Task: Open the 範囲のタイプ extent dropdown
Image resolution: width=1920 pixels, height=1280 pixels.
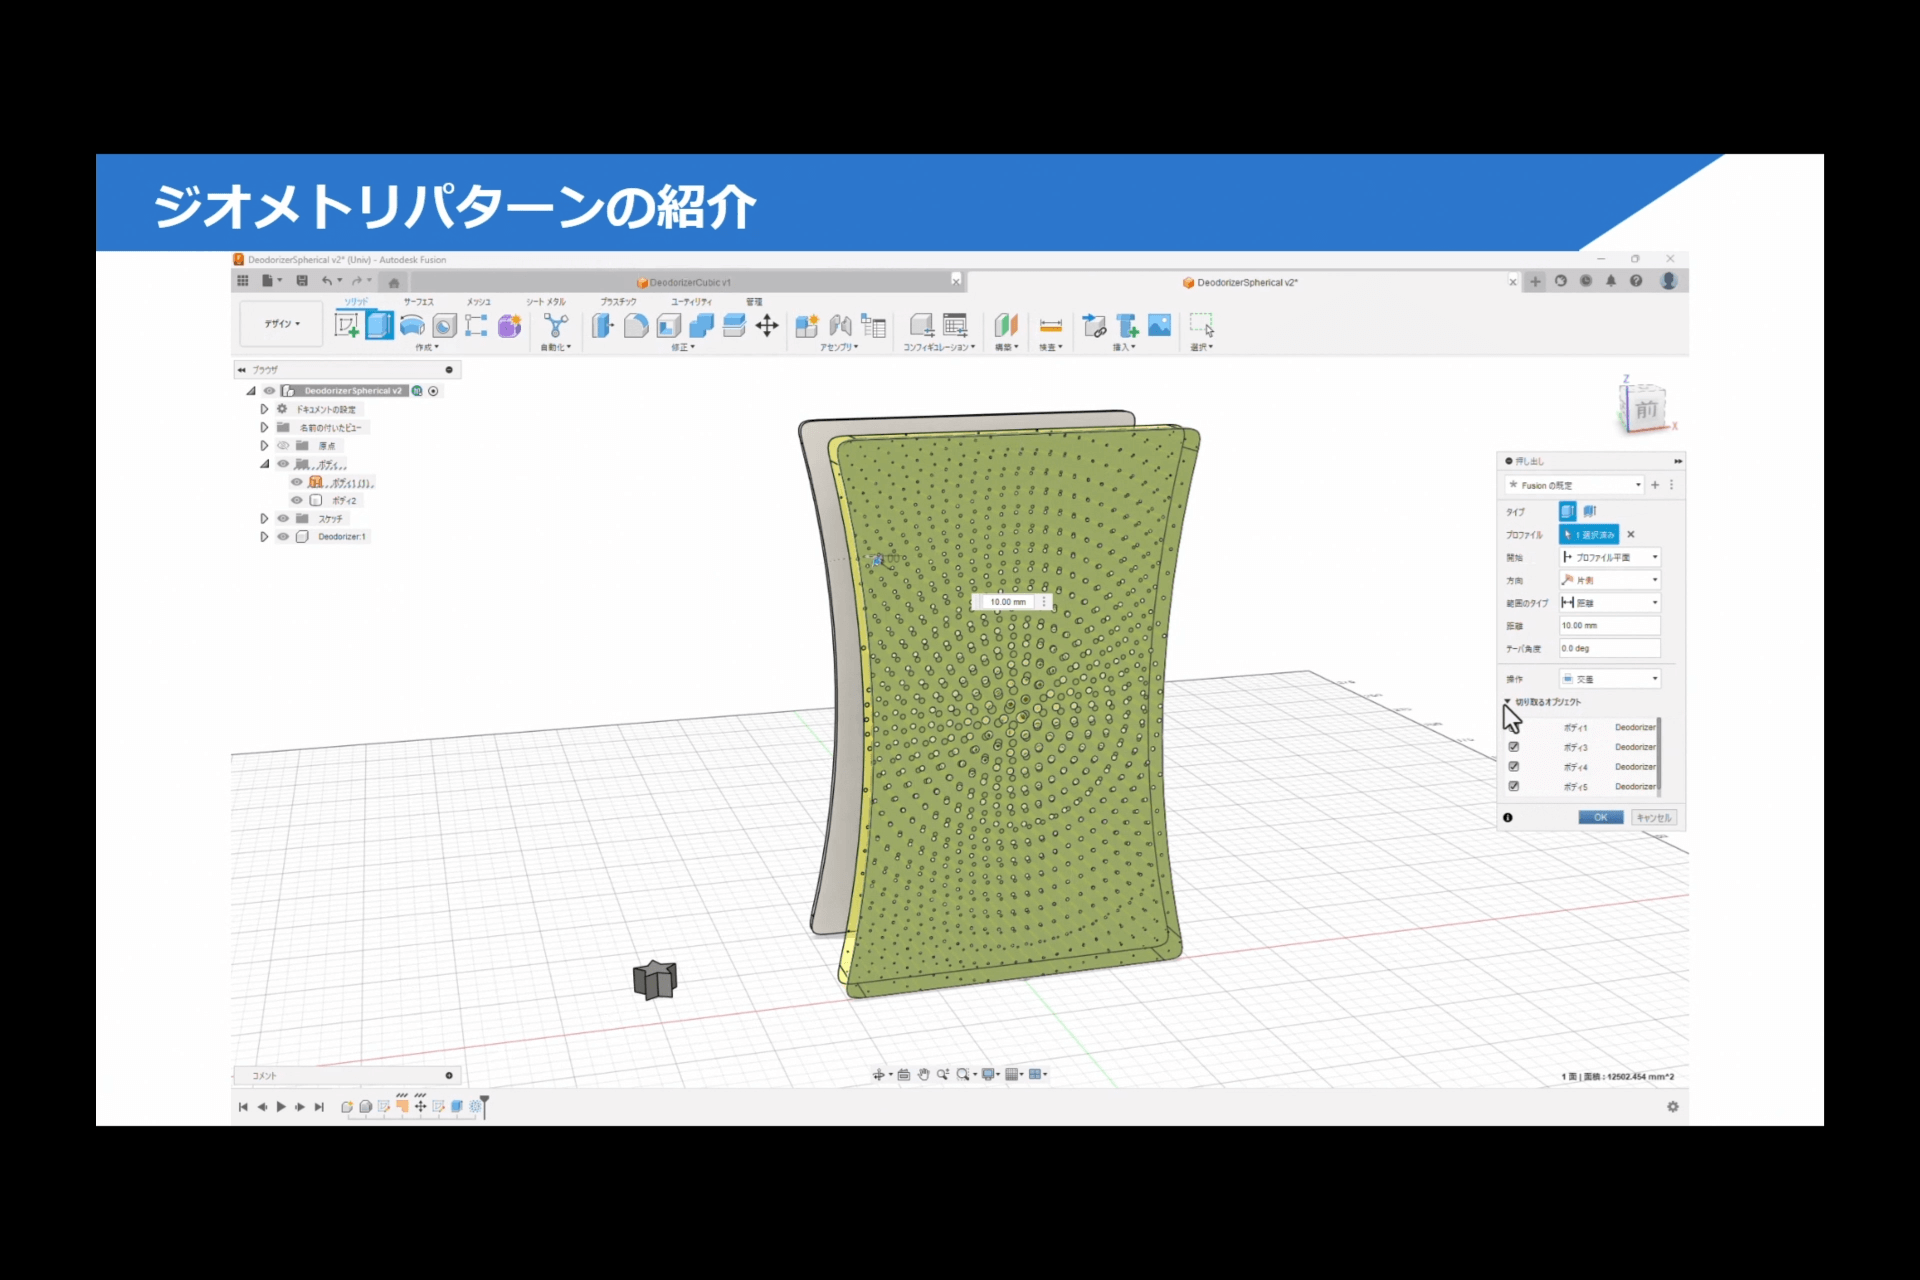Action: (x=1610, y=603)
